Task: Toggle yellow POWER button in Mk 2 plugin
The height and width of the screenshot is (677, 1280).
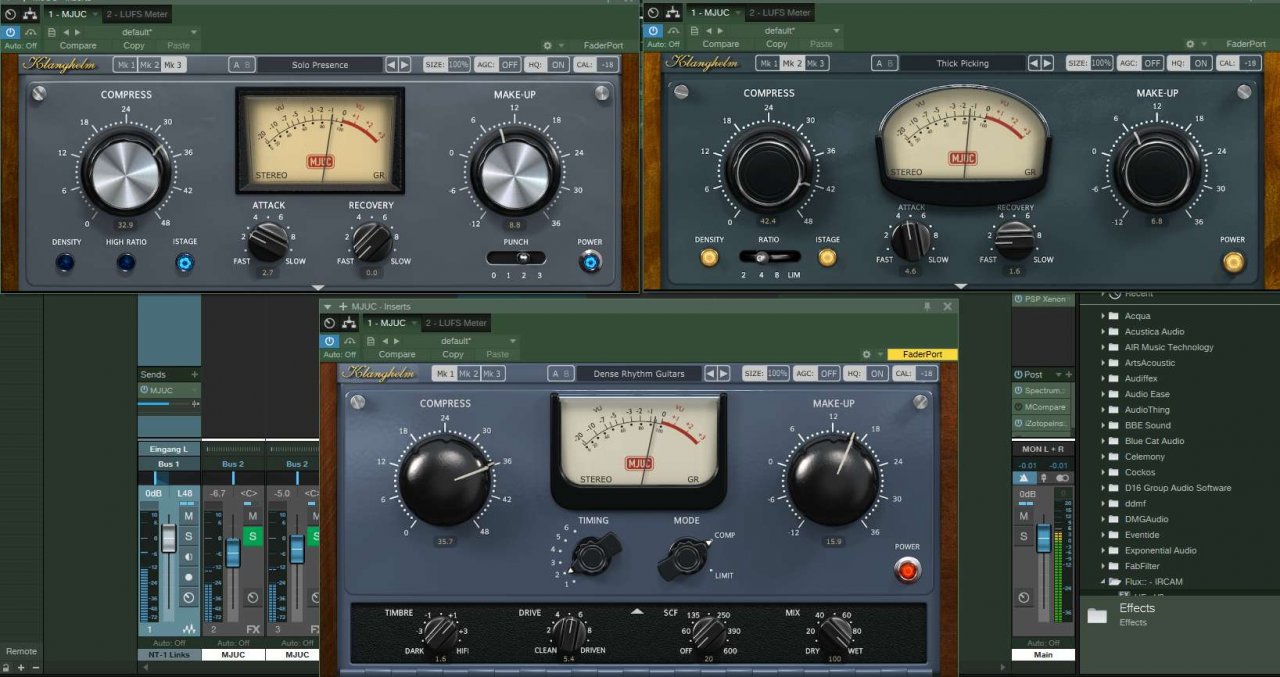Action: [1233, 262]
